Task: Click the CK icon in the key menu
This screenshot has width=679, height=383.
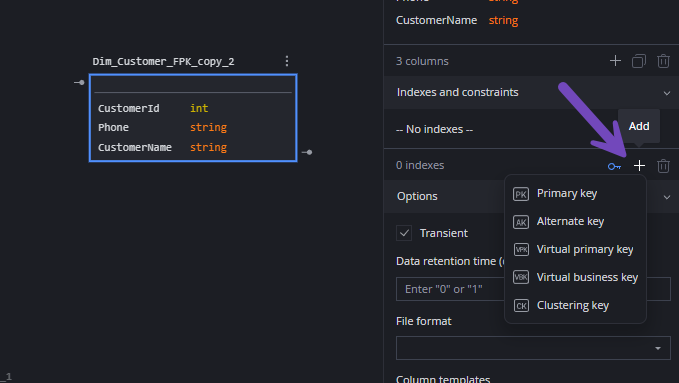Action: point(521,305)
